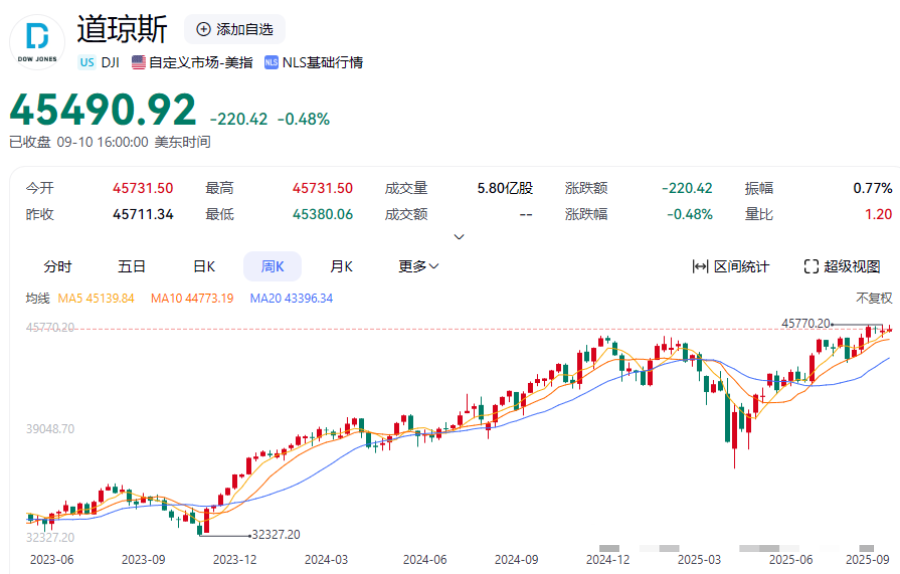Open the 更多 period dropdown

pyautogui.click(x=418, y=266)
